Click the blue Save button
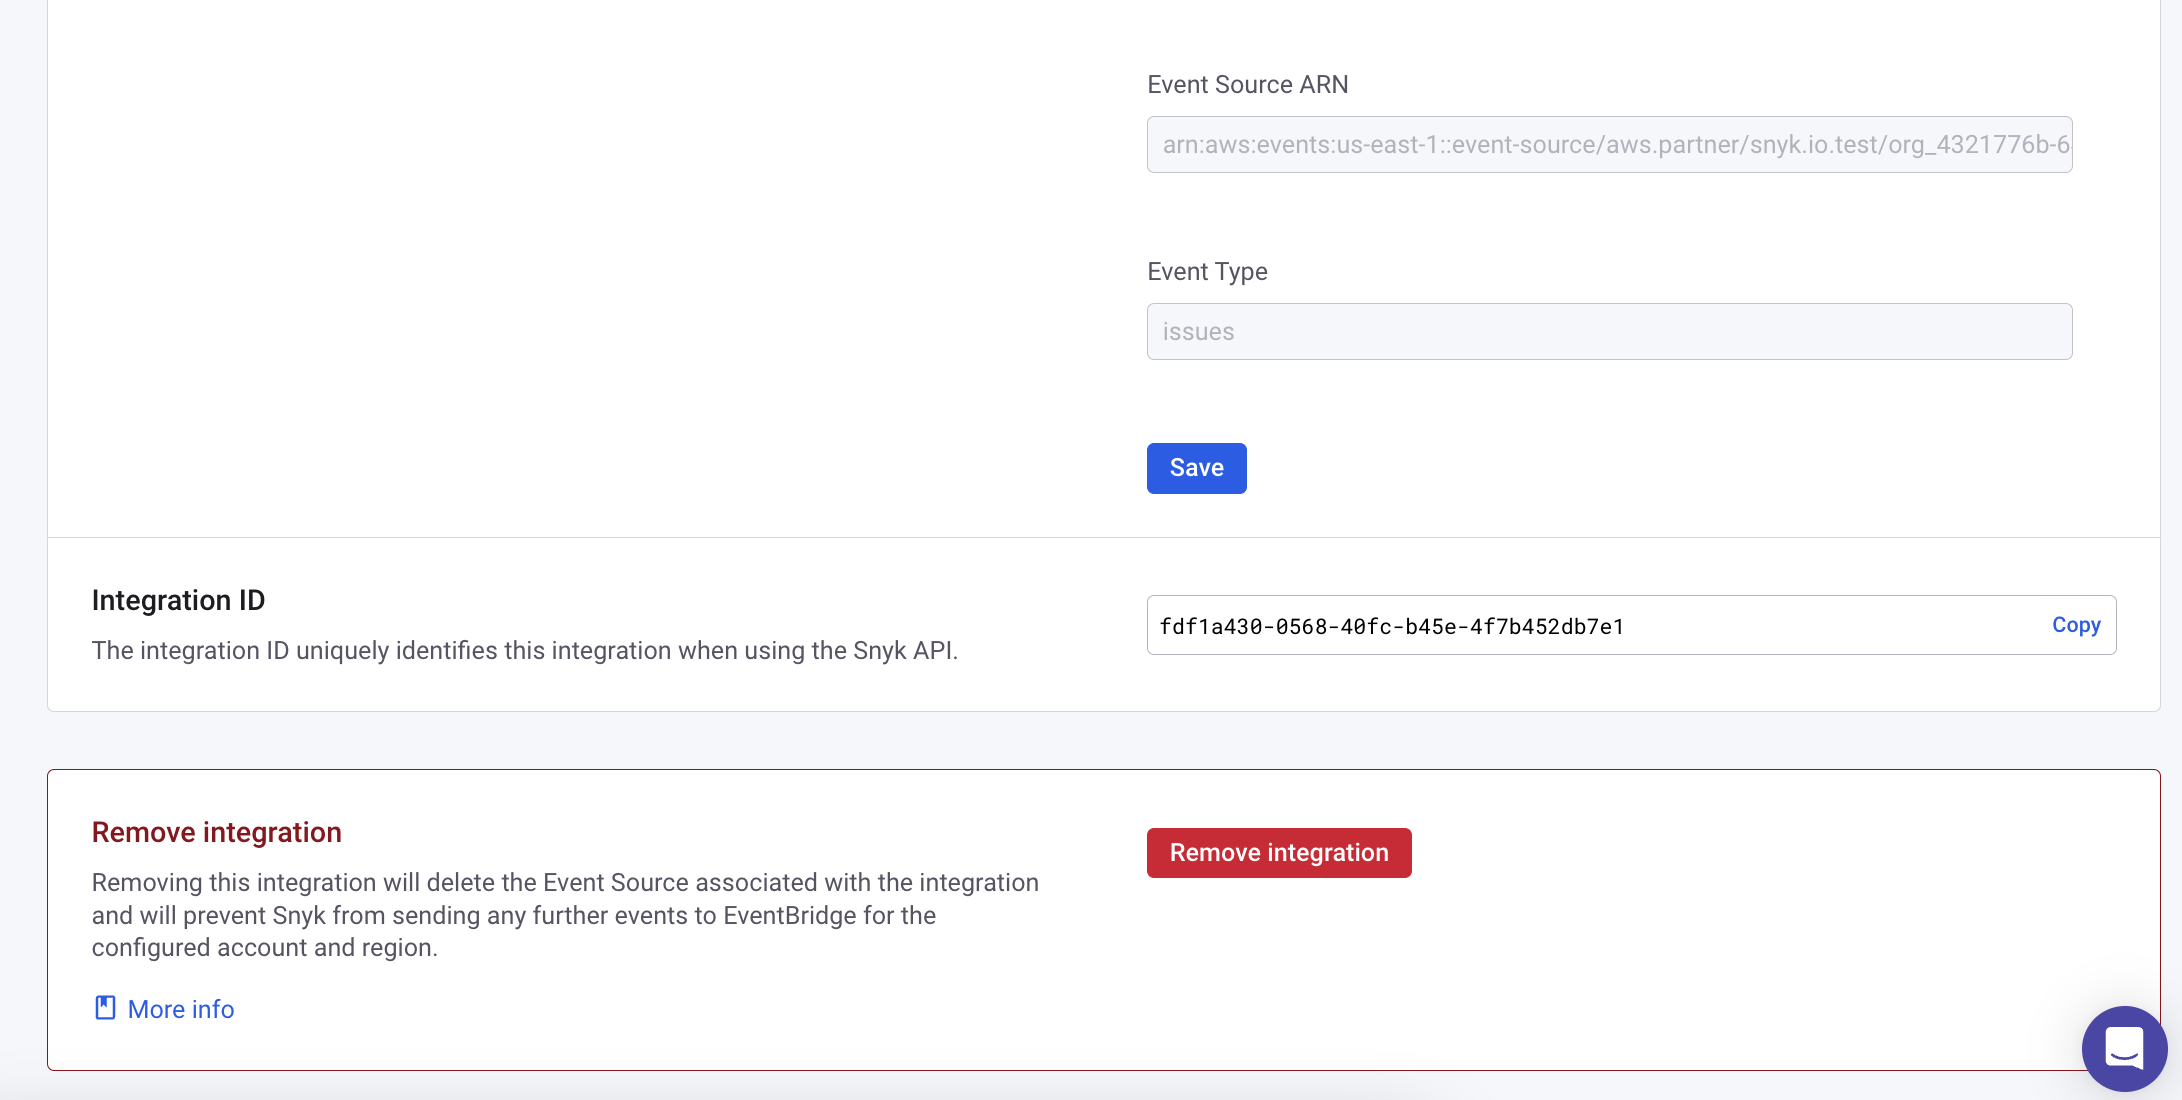Image resolution: width=2182 pixels, height=1100 pixels. pos(1196,468)
